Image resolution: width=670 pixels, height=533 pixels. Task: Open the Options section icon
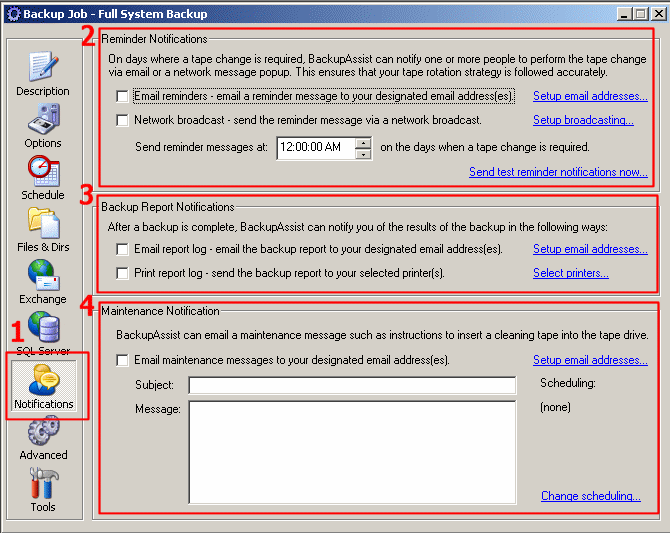43,118
